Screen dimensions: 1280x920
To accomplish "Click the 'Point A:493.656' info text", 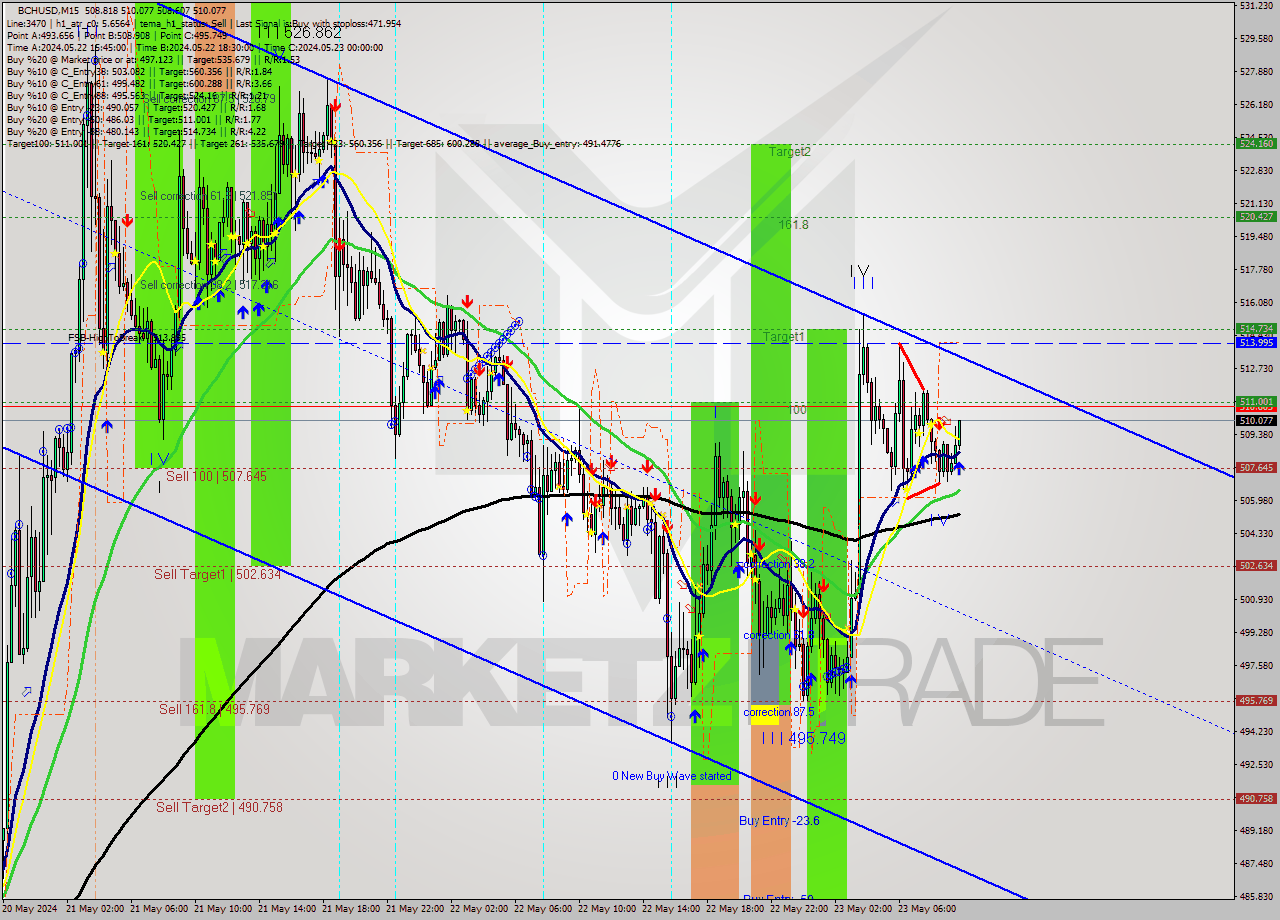I will pyautogui.click(x=40, y=35).
